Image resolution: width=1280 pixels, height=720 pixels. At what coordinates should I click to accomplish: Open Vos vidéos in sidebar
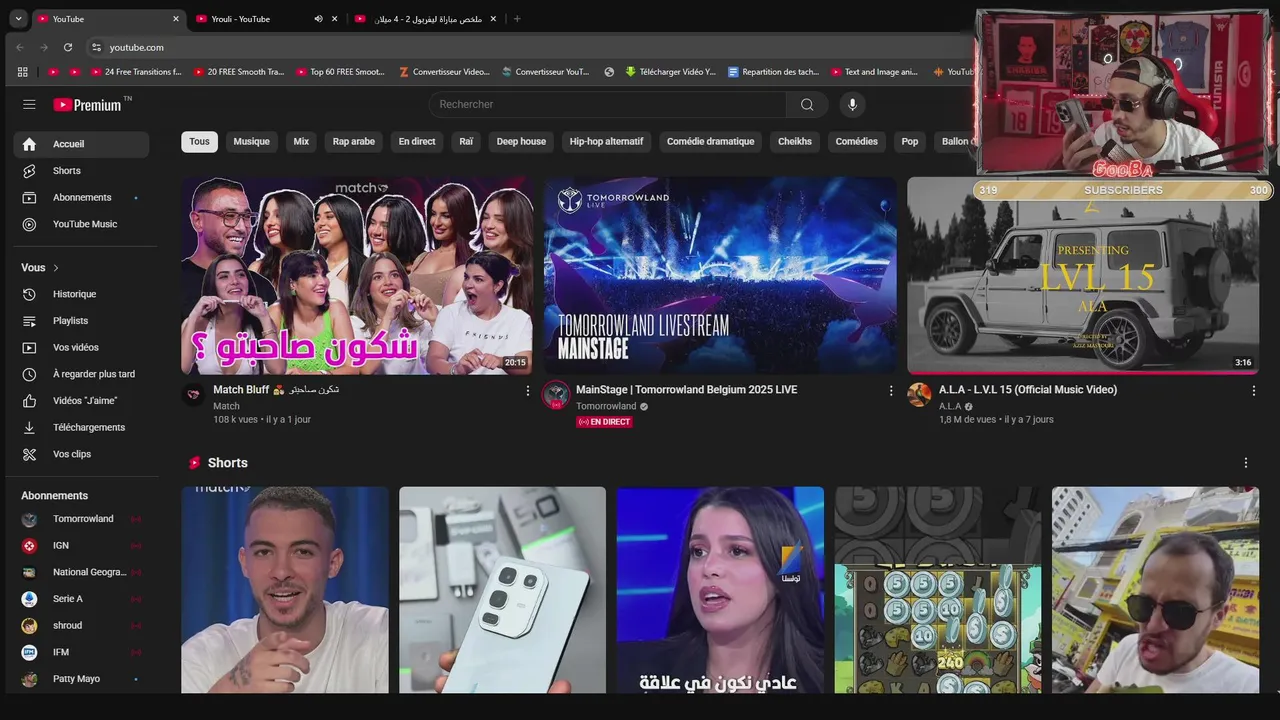click(81, 347)
